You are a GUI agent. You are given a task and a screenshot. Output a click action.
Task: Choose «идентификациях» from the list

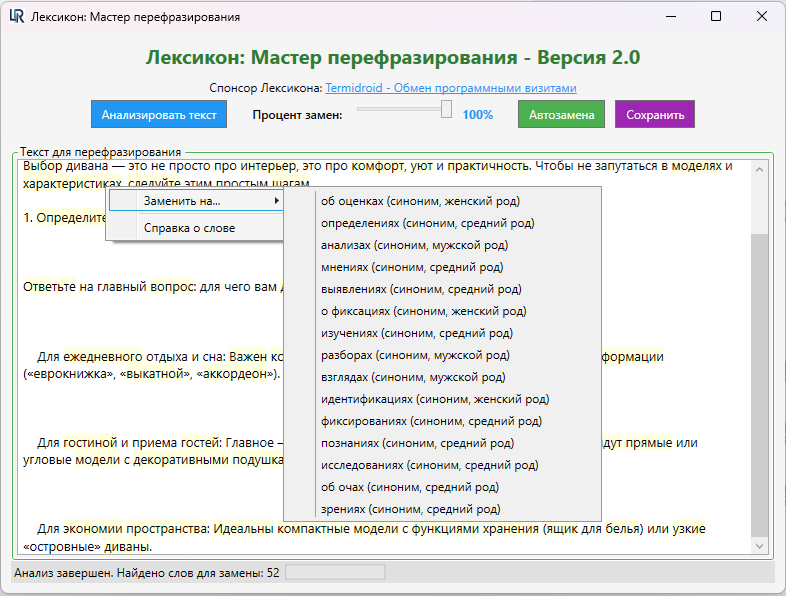435,399
